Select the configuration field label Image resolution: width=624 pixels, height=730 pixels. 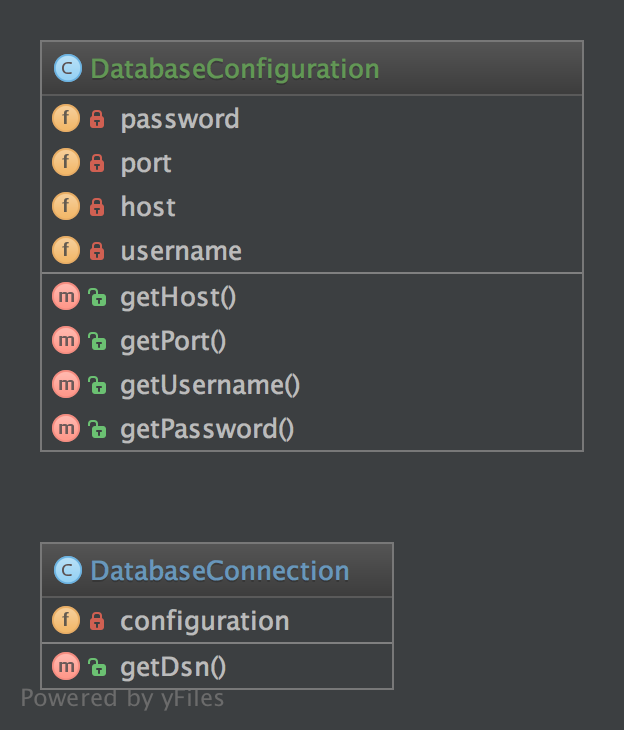click(205, 621)
